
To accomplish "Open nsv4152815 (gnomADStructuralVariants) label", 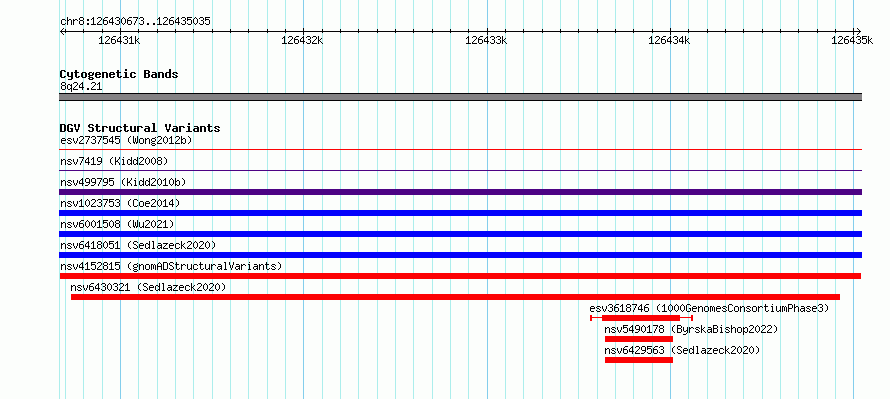I will (x=171, y=266).
